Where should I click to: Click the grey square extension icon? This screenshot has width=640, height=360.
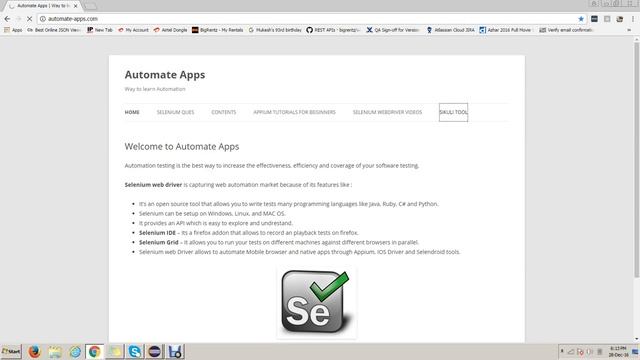point(607,19)
